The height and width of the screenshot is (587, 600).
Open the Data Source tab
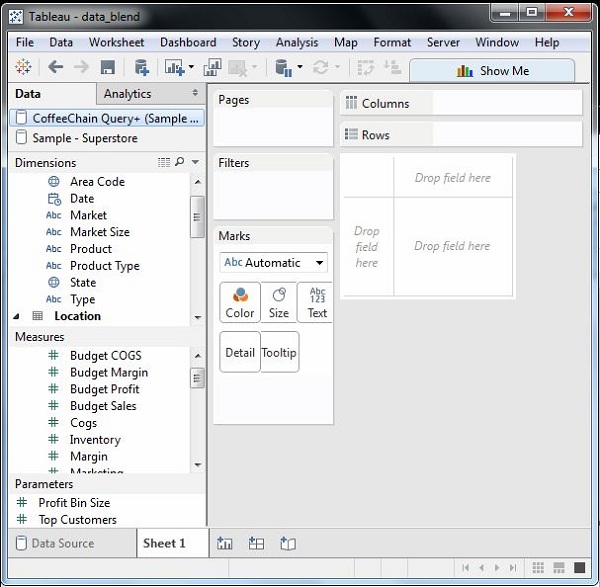coord(62,543)
